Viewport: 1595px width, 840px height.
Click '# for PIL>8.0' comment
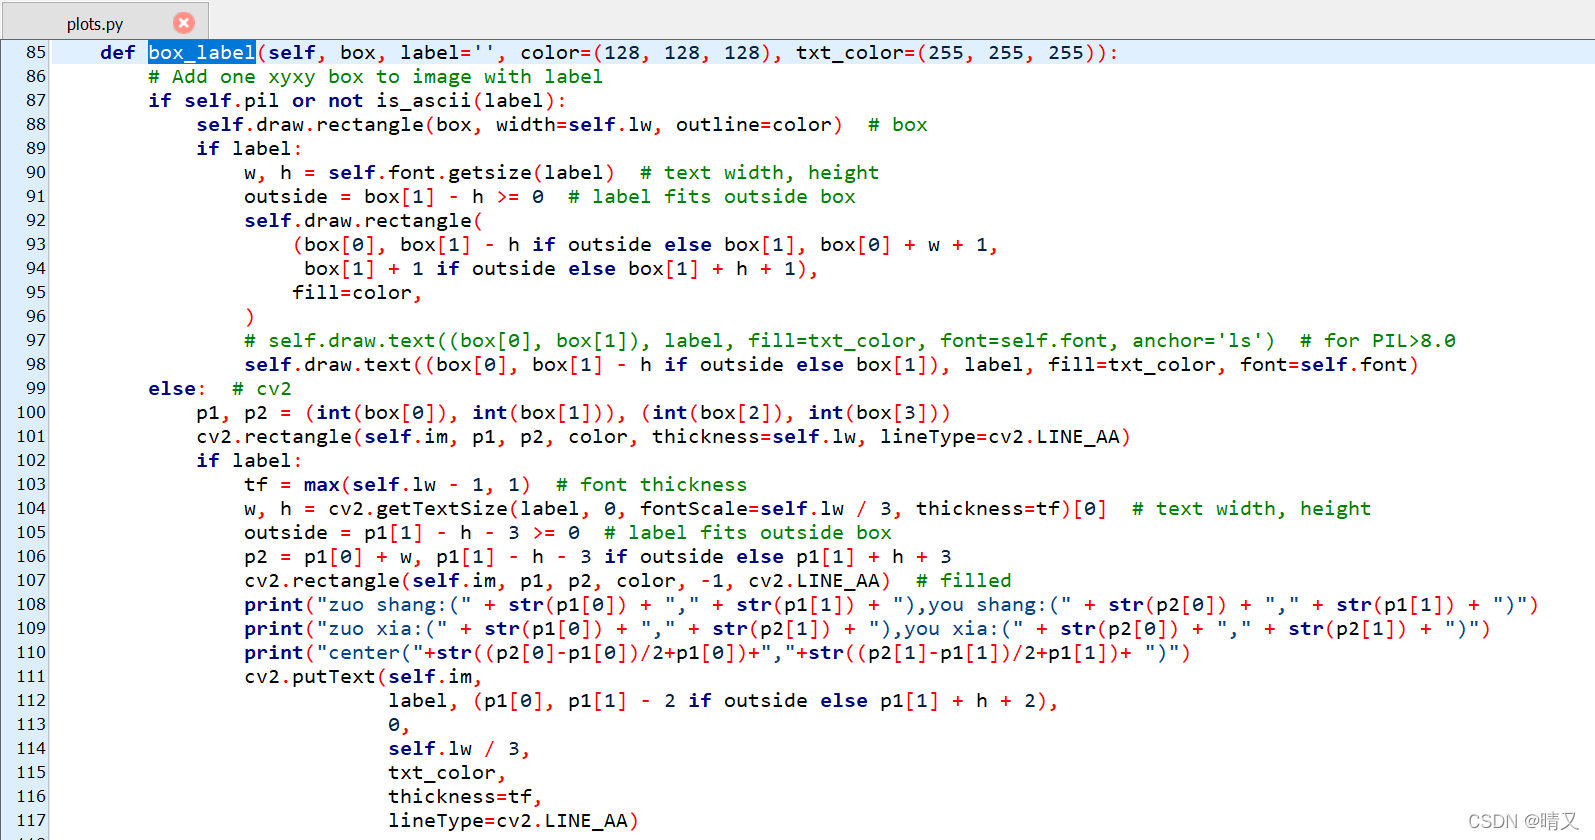click(x=1378, y=341)
